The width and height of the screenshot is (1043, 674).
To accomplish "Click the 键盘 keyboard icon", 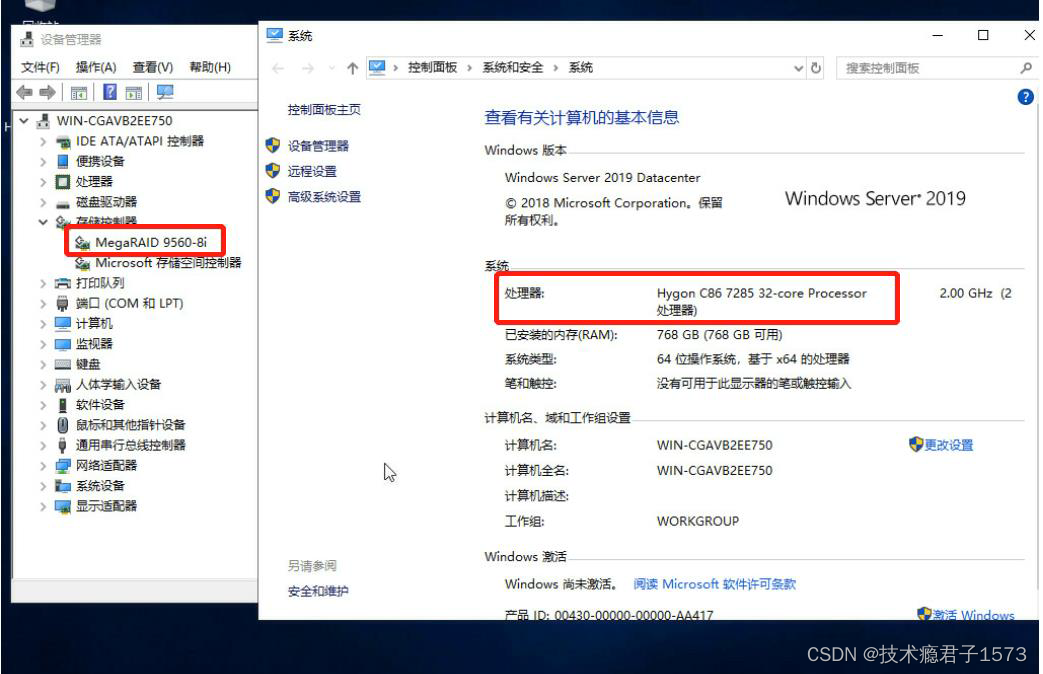I will tap(63, 365).
